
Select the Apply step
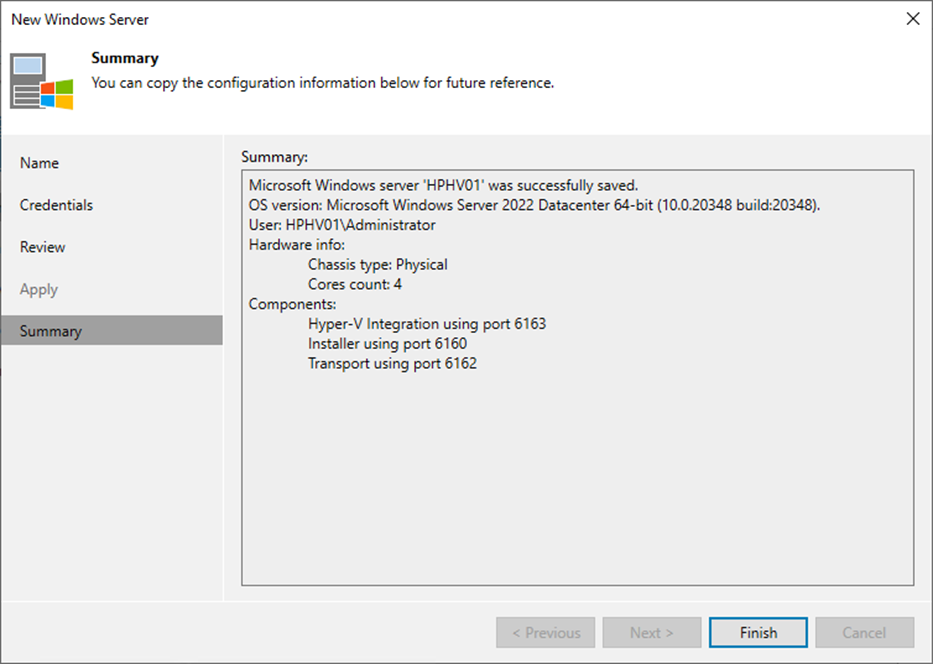pos(39,290)
